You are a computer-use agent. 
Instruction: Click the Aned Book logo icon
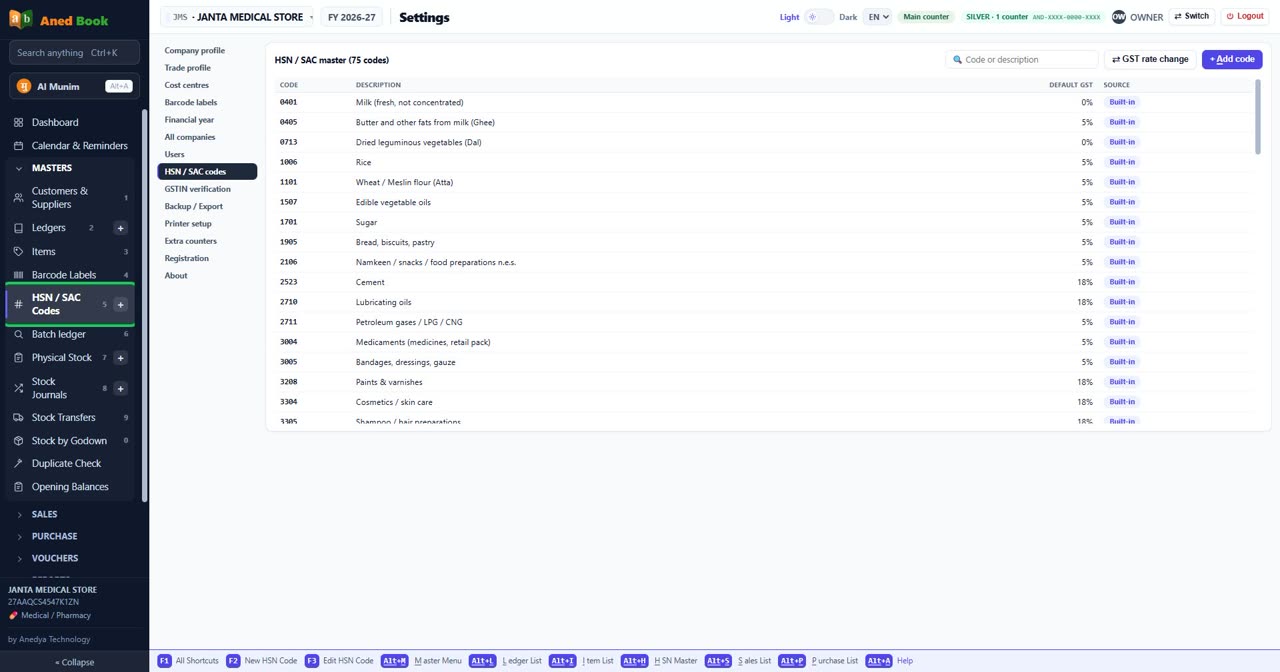[x=21, y=20]
